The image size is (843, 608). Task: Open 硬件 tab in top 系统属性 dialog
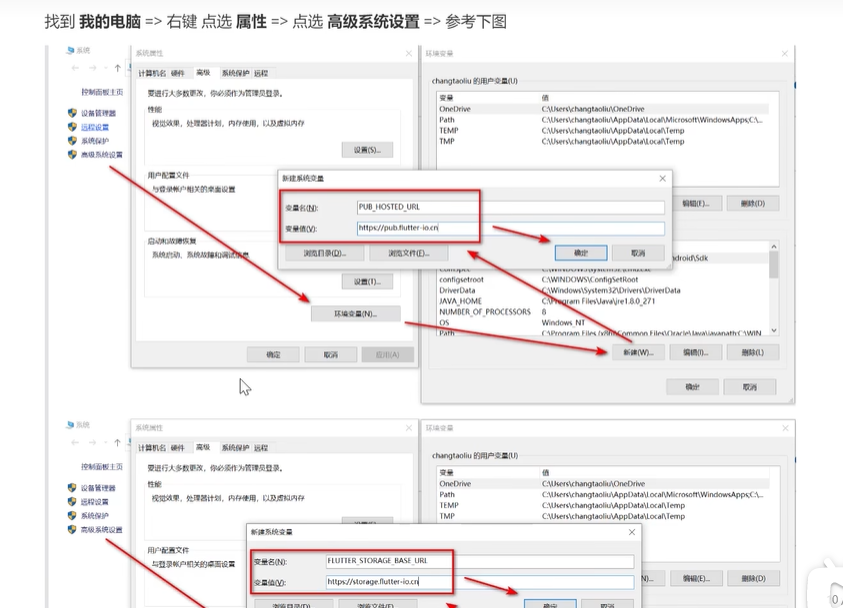178,73
